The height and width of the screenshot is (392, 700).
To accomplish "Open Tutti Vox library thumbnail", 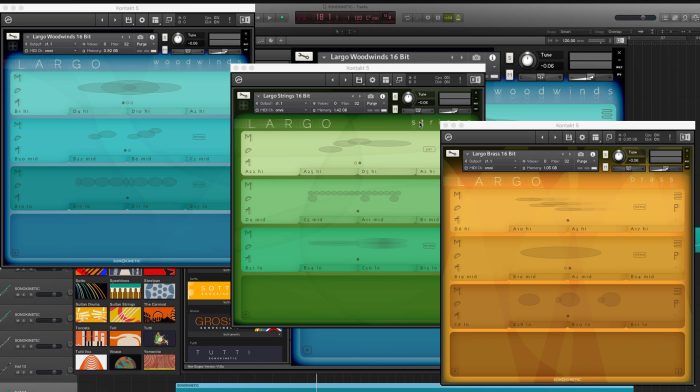I will pyautogui.click(x=91, y=362).
